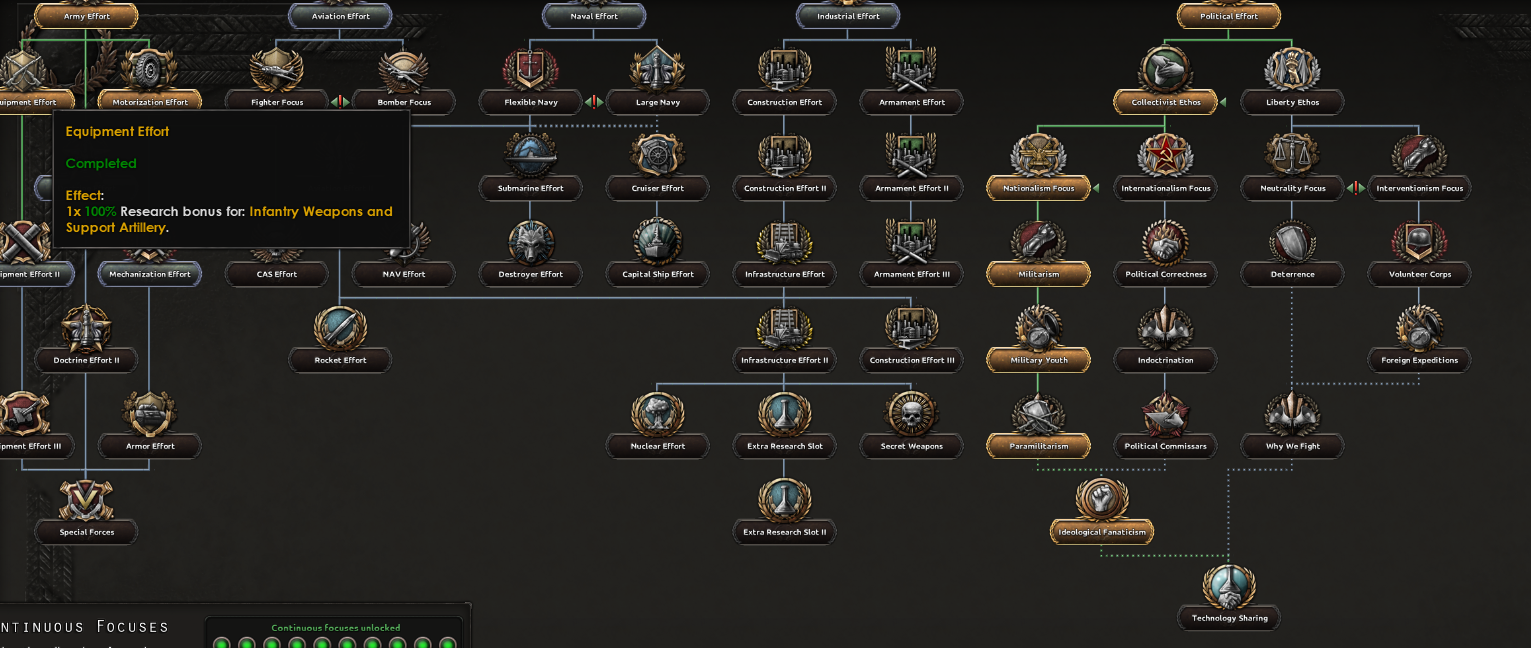Viewport: 1531px width, 648px height.
Task: Click the Industrial Effort label
Action: (848, 16)
